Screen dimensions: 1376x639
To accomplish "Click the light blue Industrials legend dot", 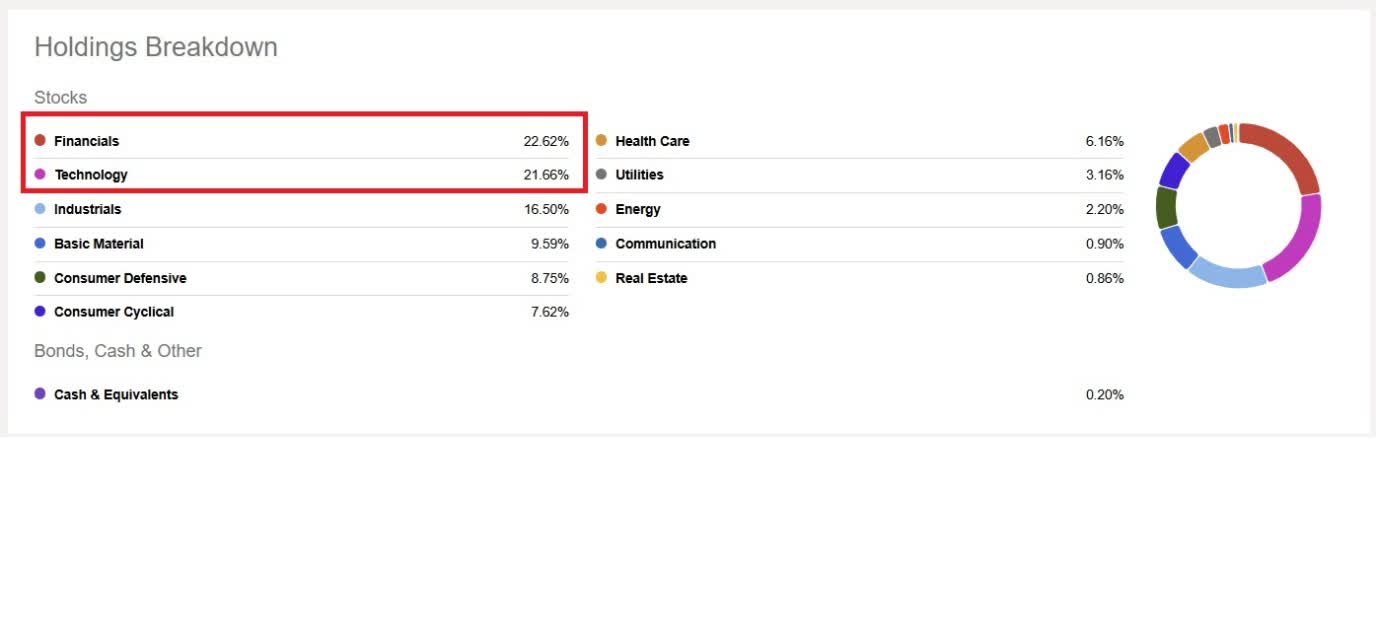I will (x=40, y=209).
